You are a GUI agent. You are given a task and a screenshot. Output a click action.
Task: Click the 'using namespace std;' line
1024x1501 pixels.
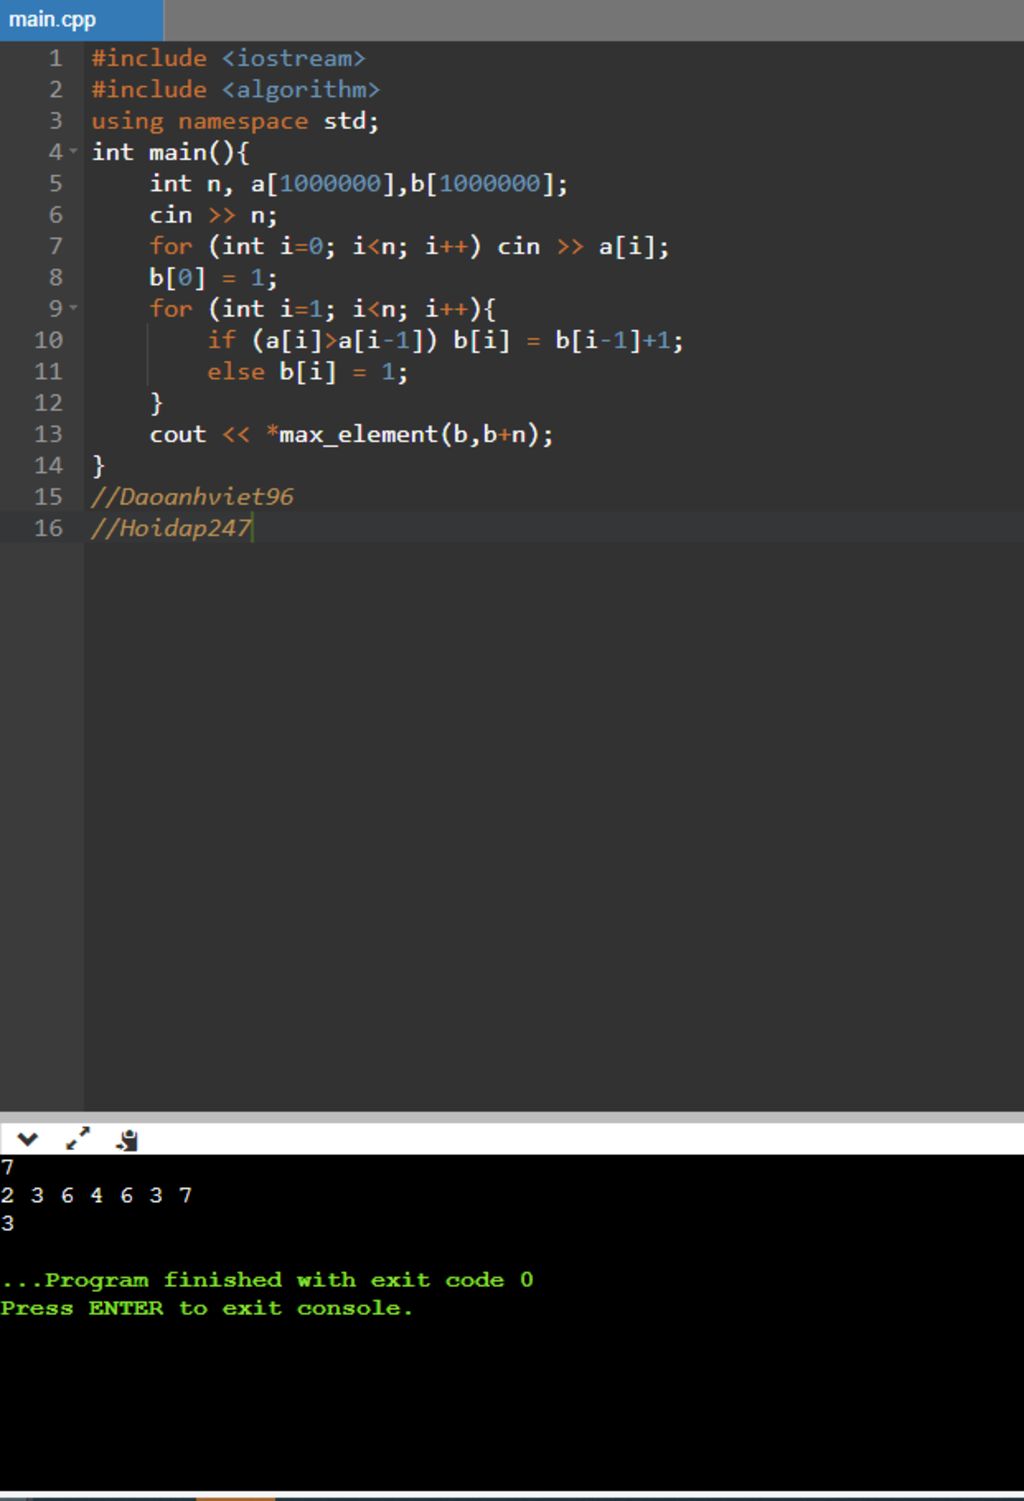235,121
